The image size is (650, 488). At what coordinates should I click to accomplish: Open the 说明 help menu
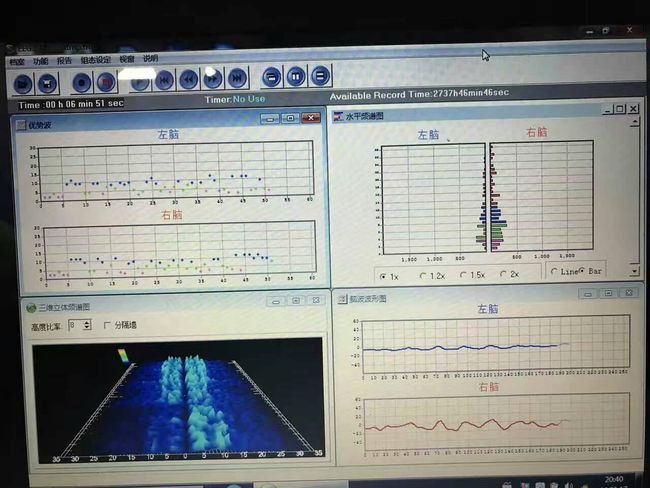[x=150, y=58]
